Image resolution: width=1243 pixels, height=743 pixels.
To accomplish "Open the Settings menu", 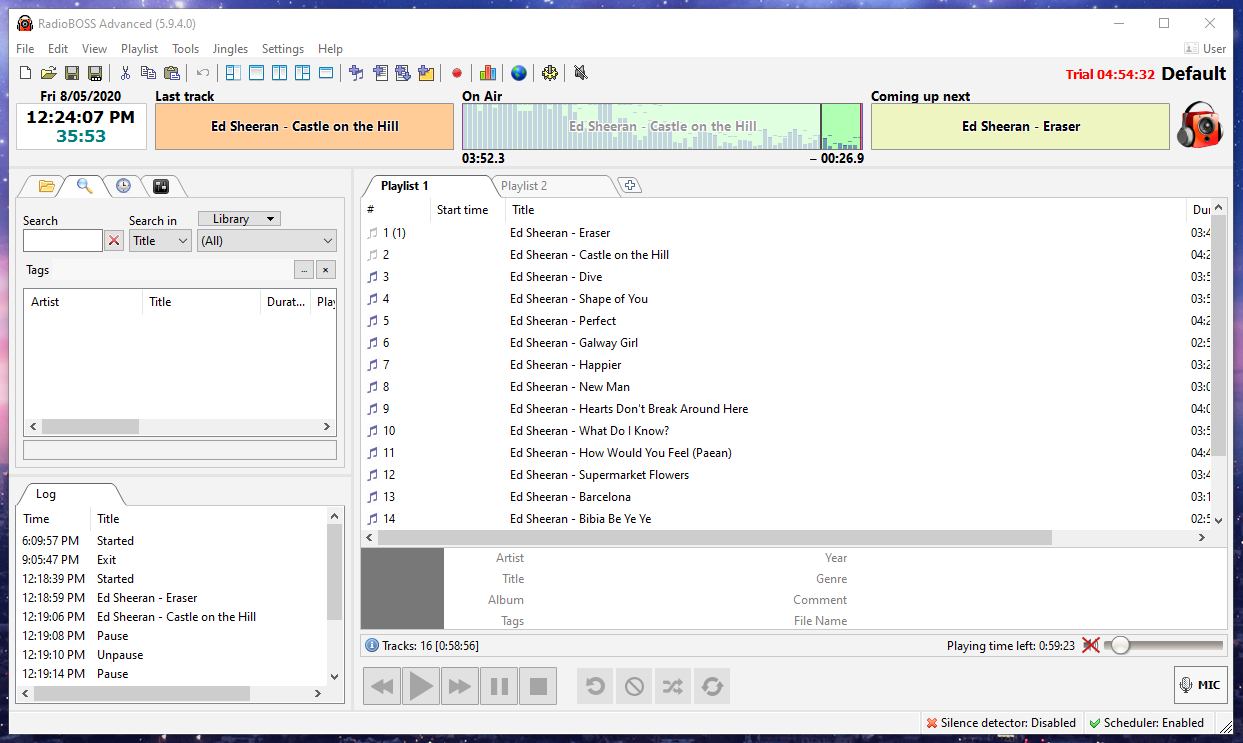I will (x=283, y=49).
